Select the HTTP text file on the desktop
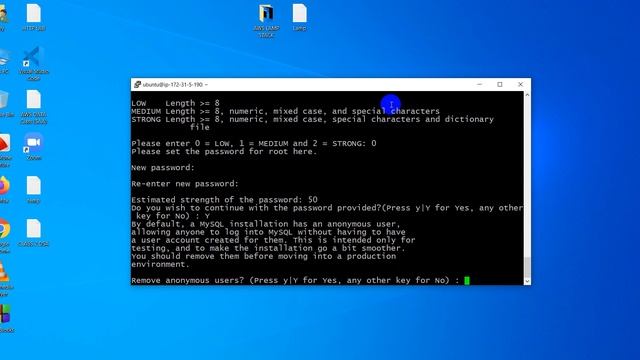Screen dimensions: 640x360 pyautogui.click(x=33, y=17)
